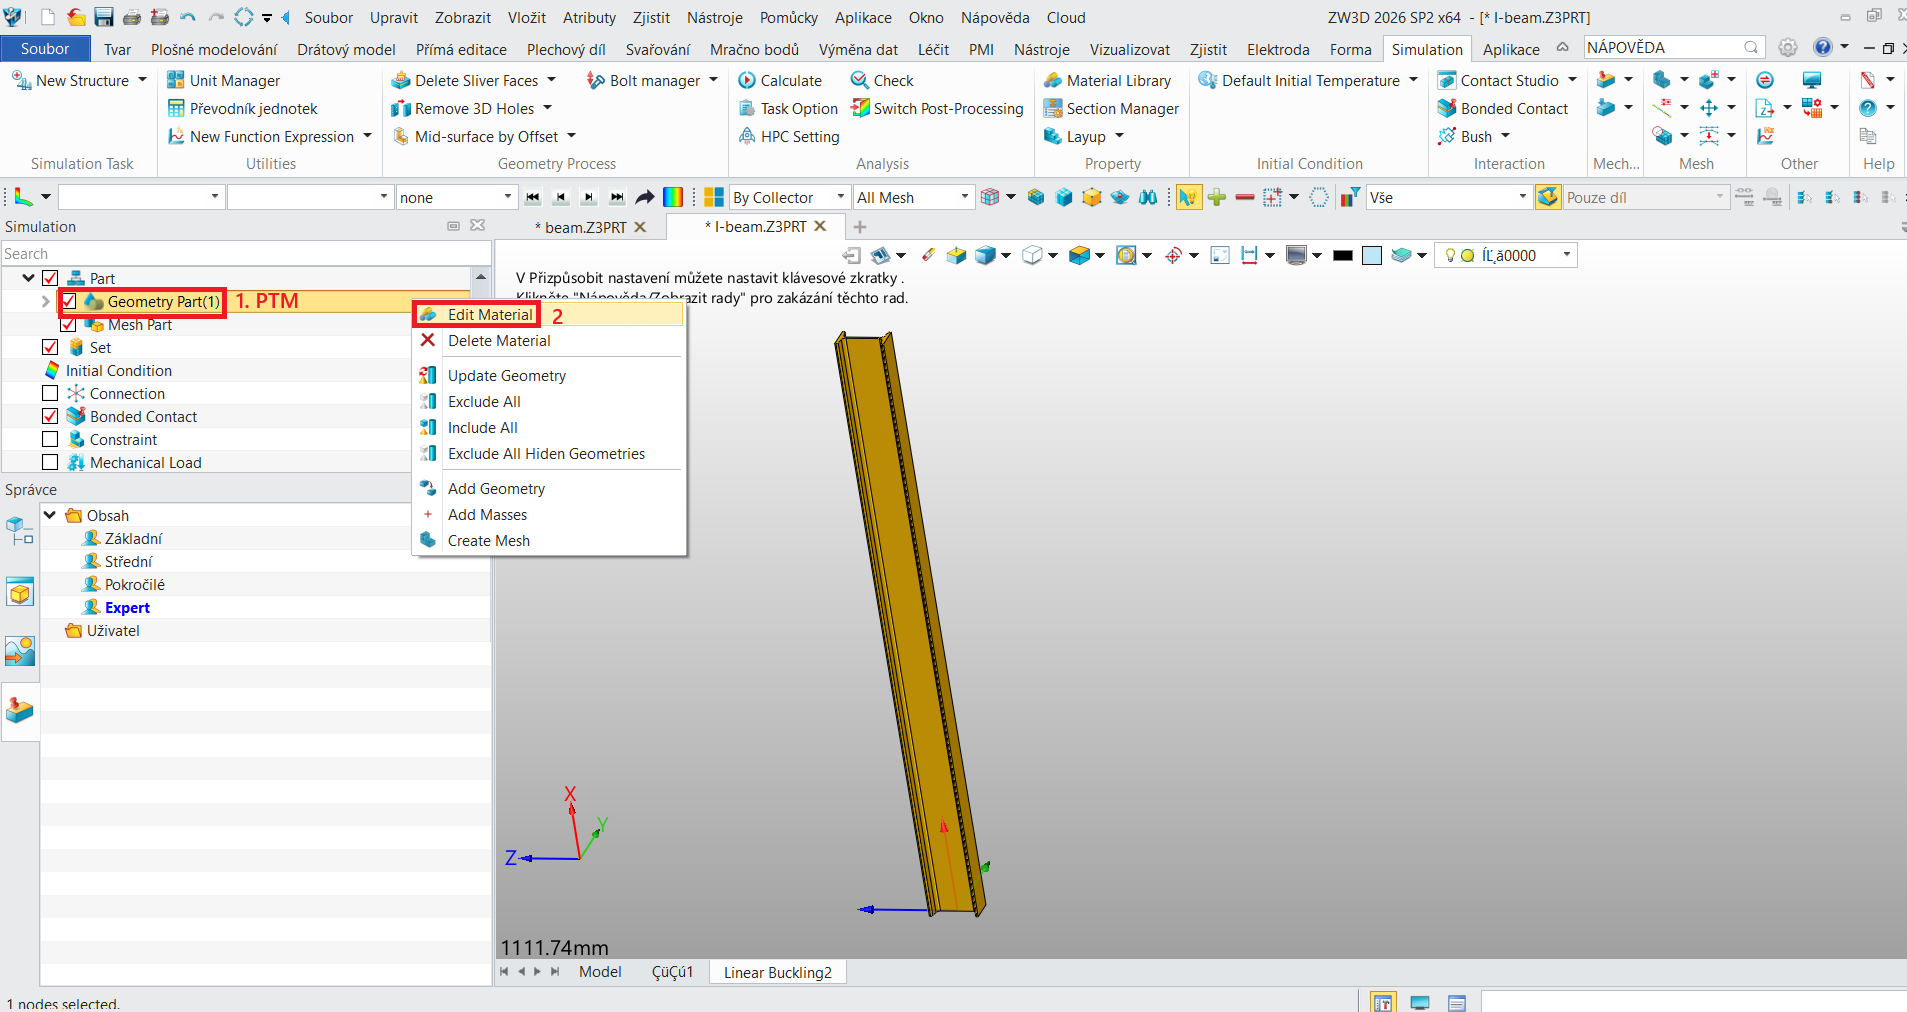Click the black background color swatch
The image size is (1907, 1012).
(x=1343, y=255)
